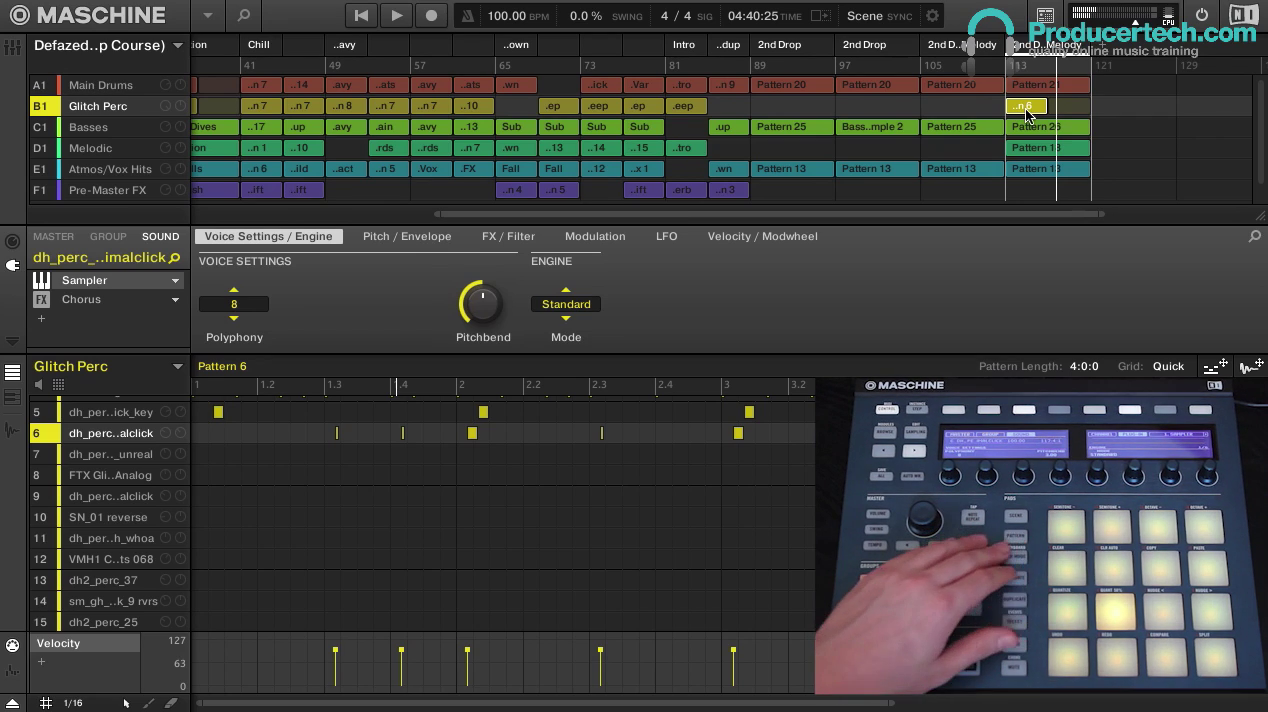1268x712 pixels.
Task: Arm recording with the Record button
Action: tap(431, 16)
